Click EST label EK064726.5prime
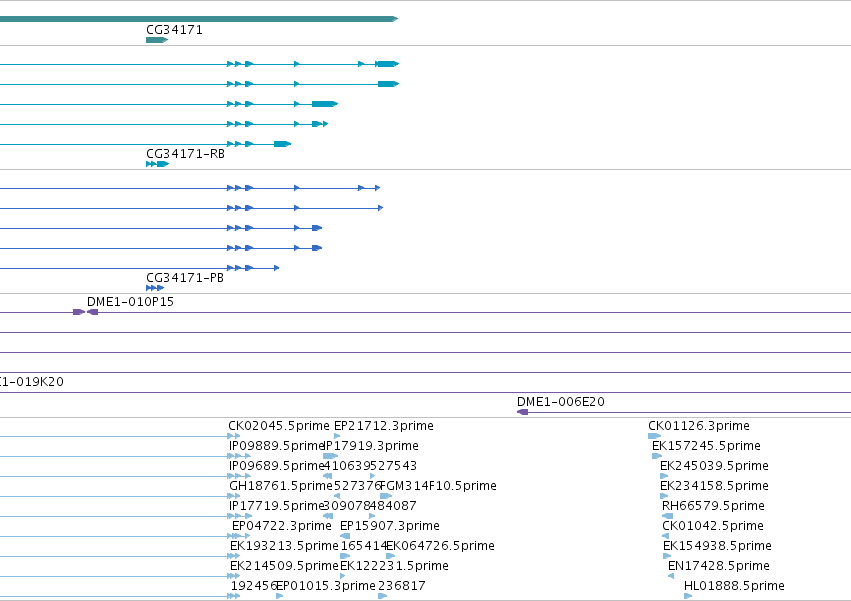 click(440, 546)
